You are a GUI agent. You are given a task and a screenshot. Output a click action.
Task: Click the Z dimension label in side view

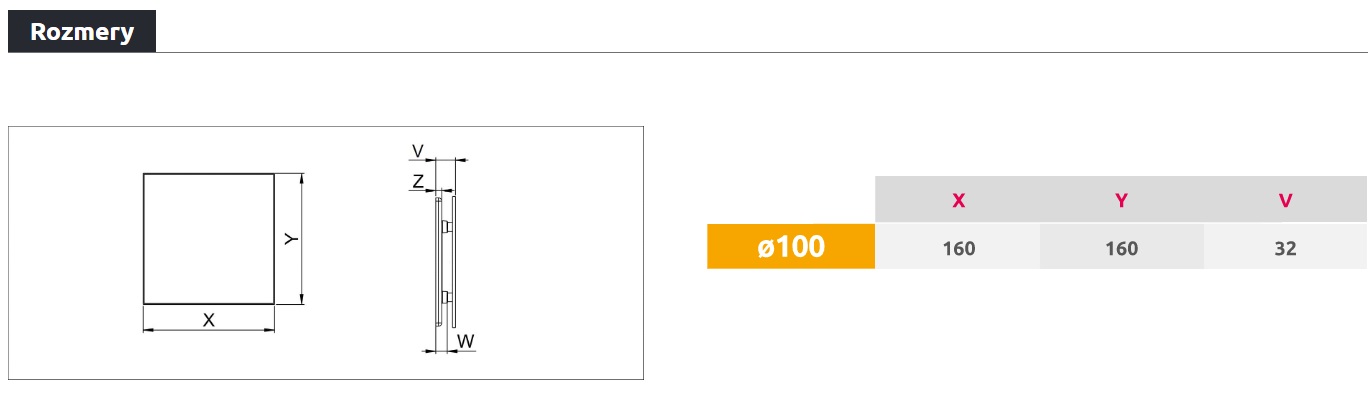(418, 181)
